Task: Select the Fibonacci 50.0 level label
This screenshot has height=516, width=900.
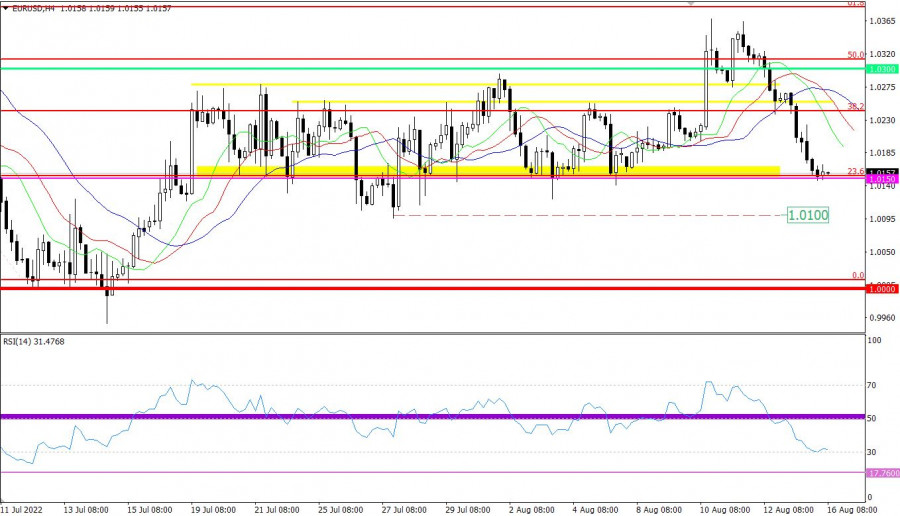Action: pyautogui.click(x=856, y=55)
